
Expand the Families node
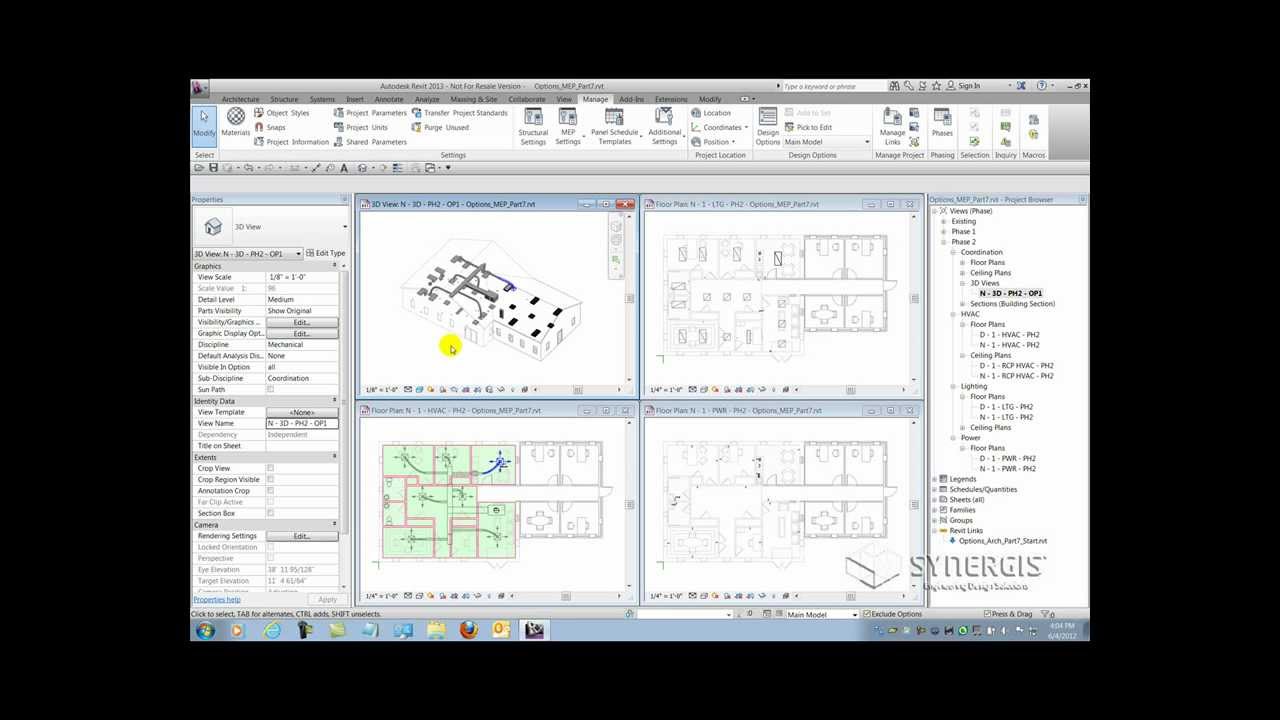click(935, 510)
